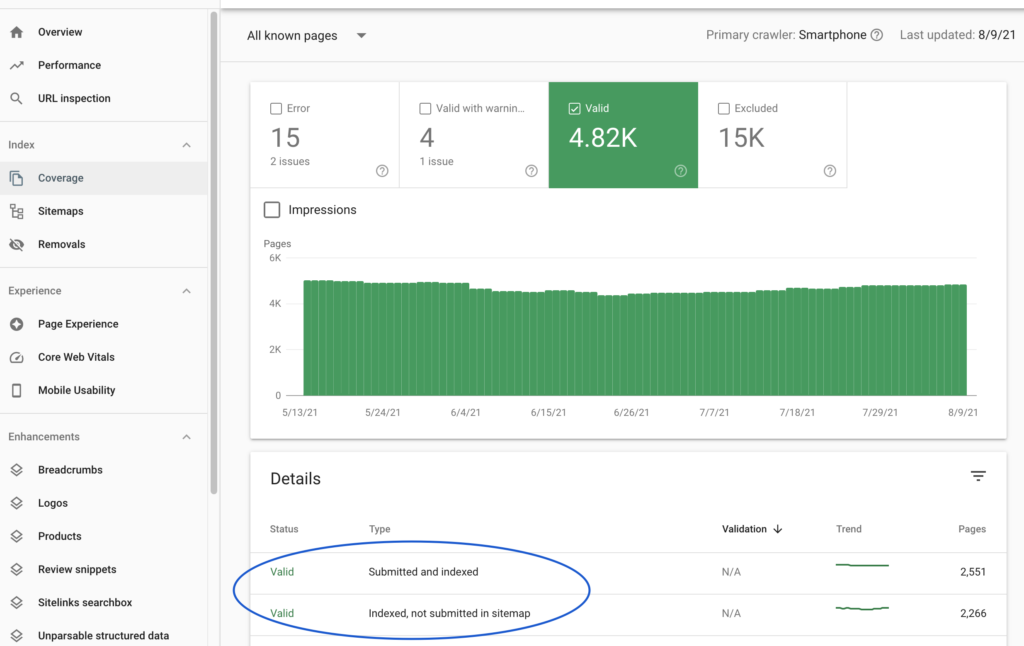Viewport: 1024px width, 646px height.
Task: Click the Unparsable structured data layers icon
Action: [x=16, y=636]
